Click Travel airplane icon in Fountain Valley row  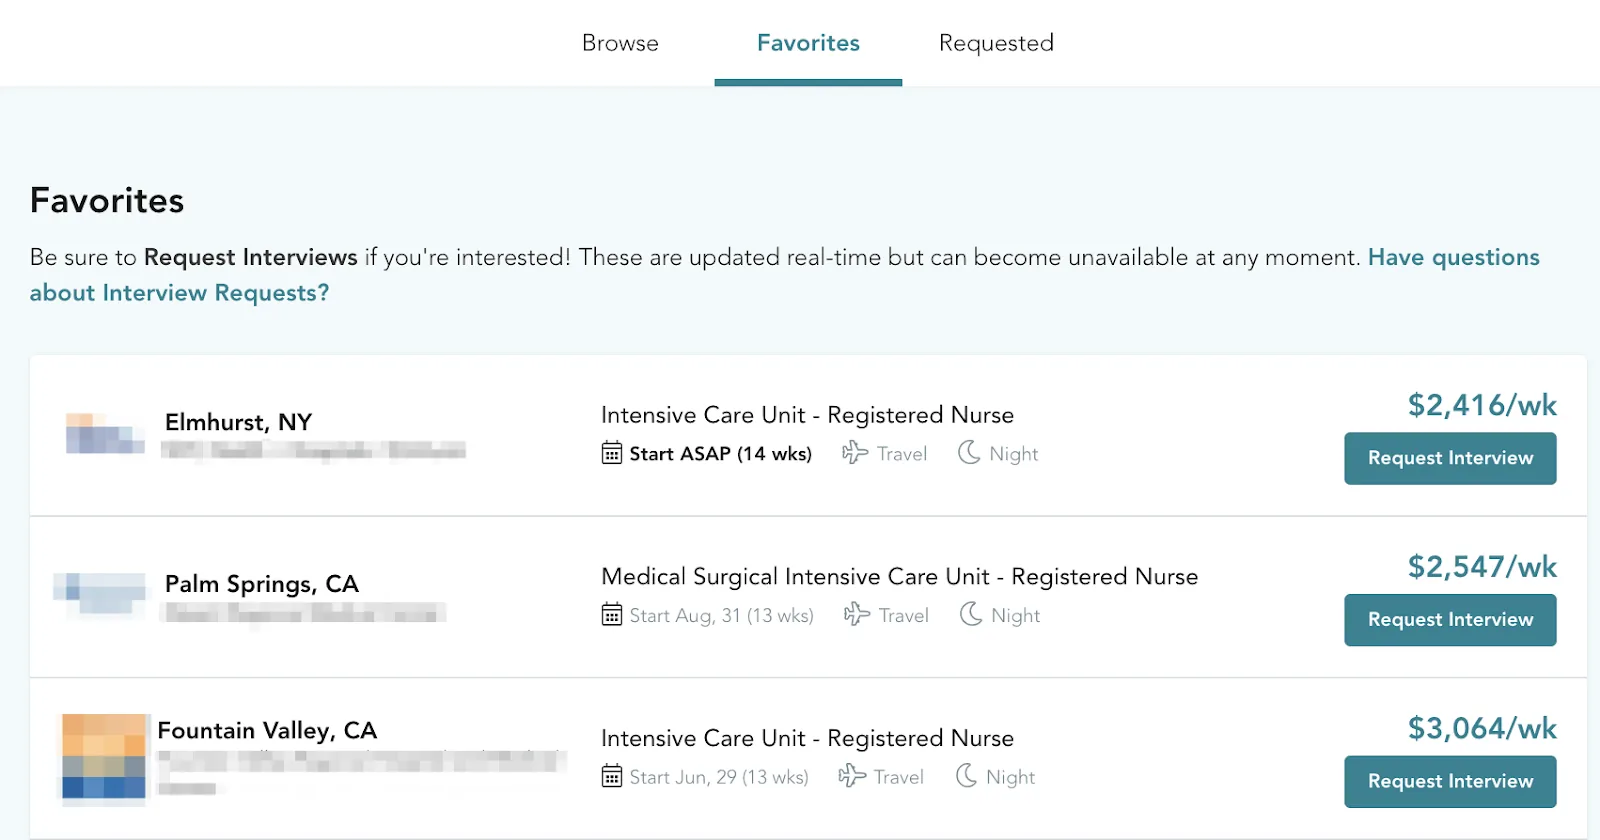click(852, 776)
